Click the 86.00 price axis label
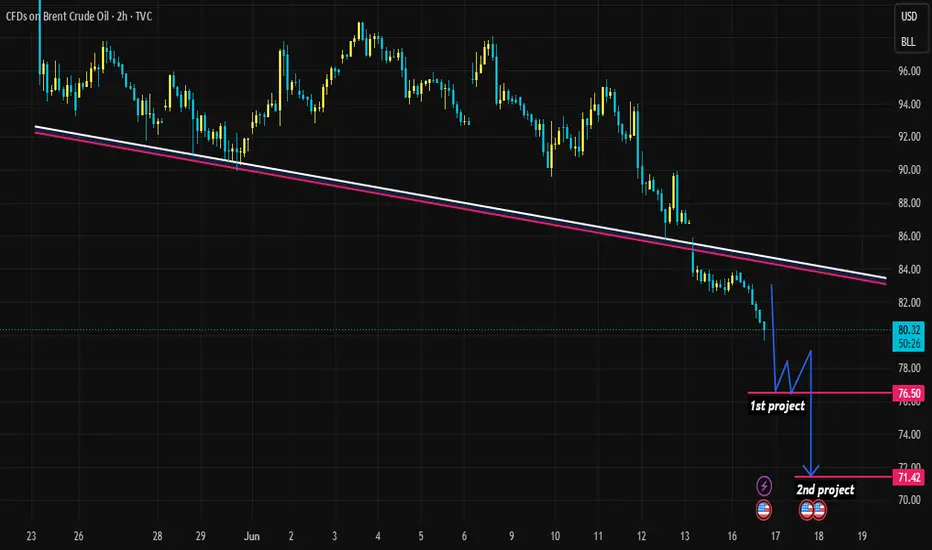Screen dimensions: 932x550 (x=909, y=237)
